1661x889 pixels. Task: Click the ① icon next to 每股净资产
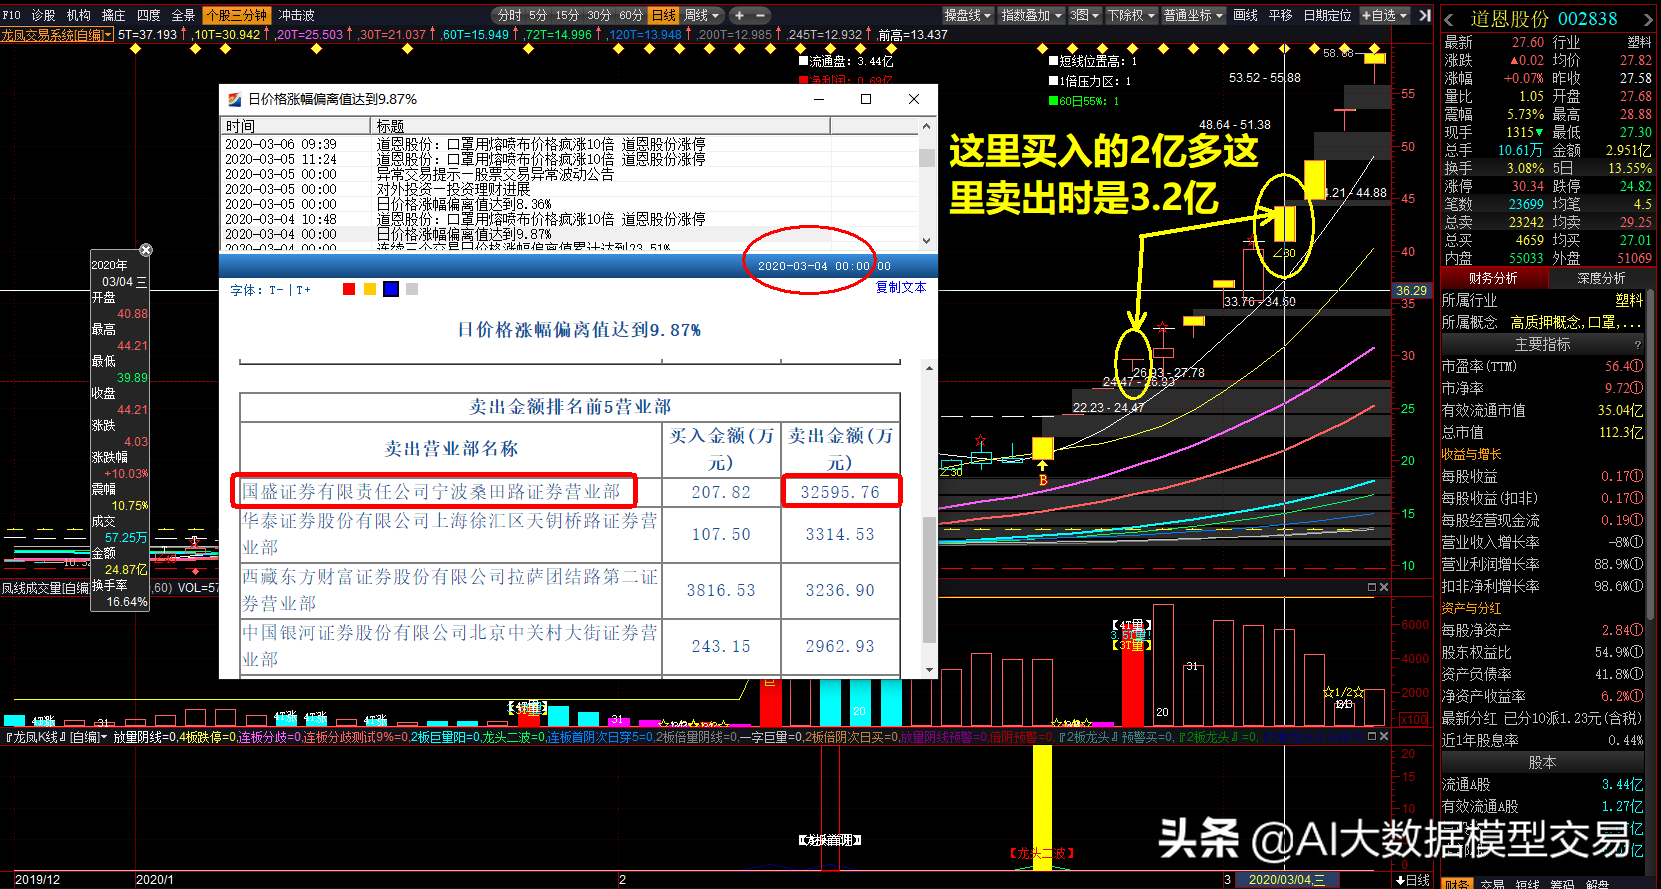(x=1637, y=631)
